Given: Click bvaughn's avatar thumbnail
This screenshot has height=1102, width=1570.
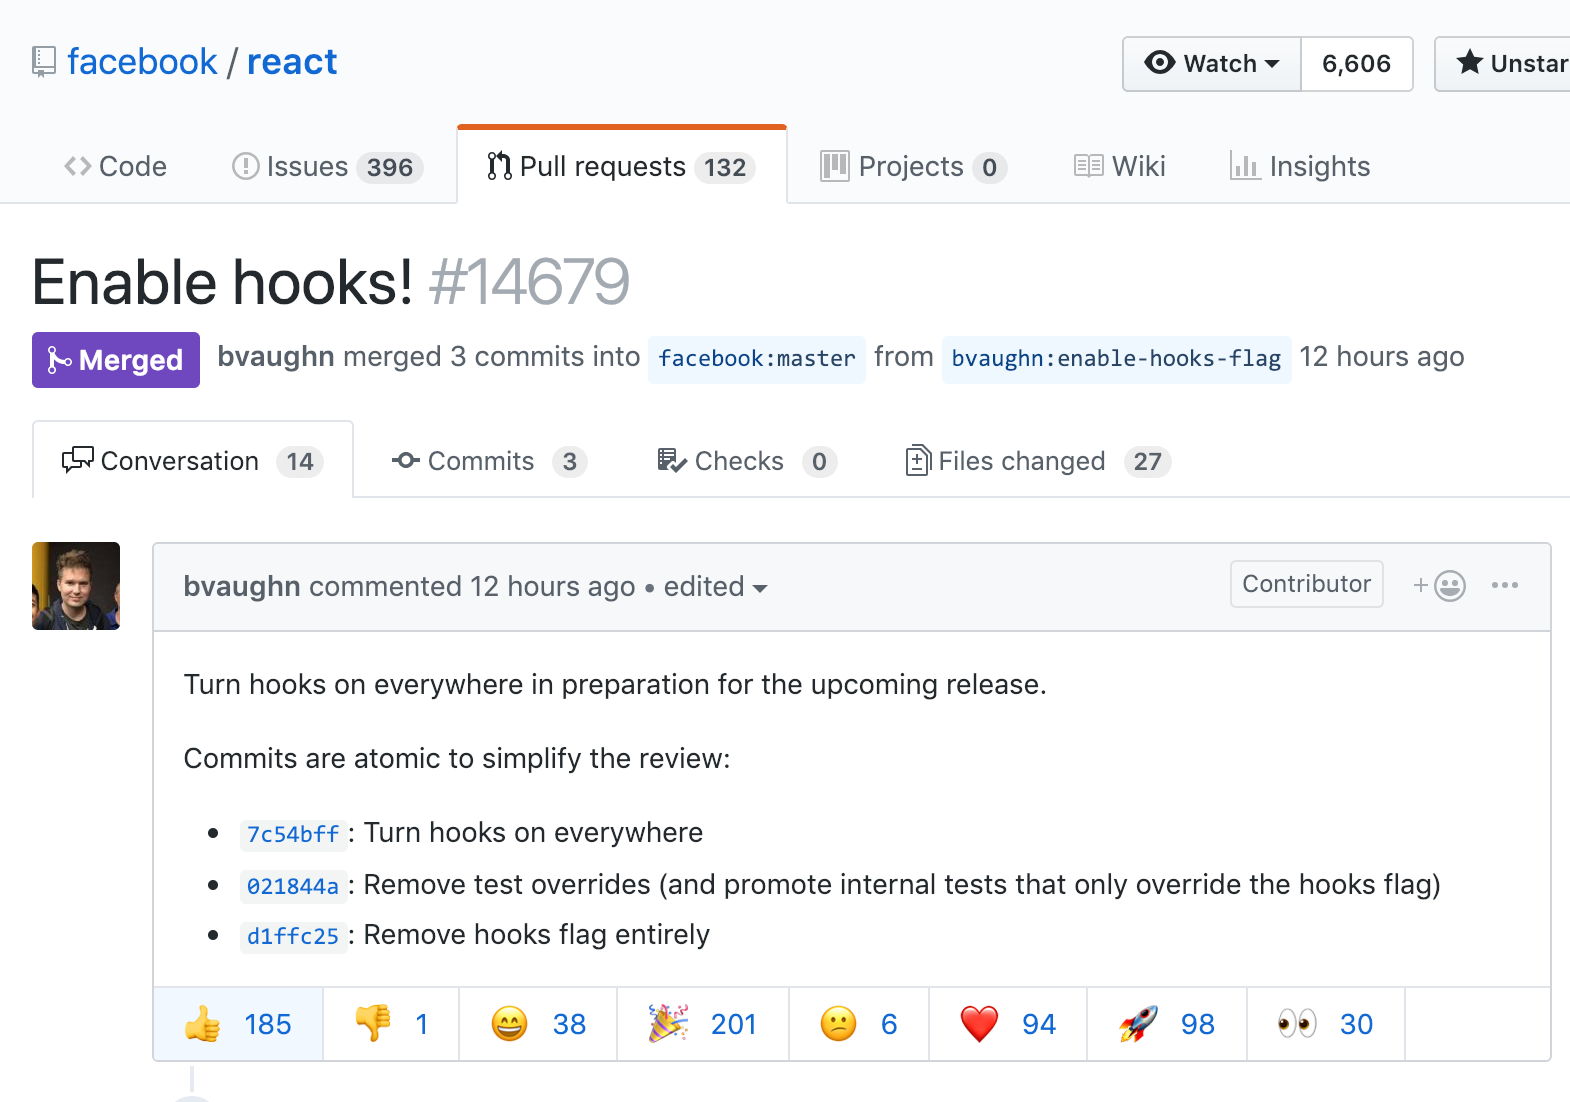Looking at the screenshot, I should click(x=76, y=586).
